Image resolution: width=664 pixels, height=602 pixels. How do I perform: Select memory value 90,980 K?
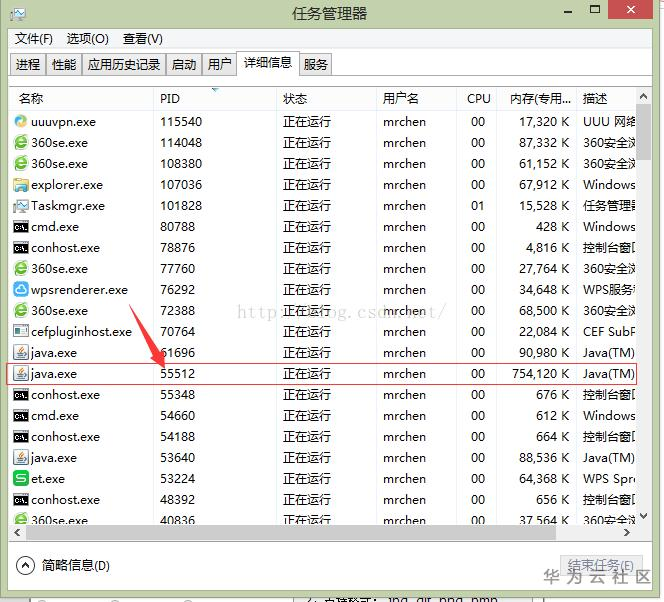[x=544, y=353]
